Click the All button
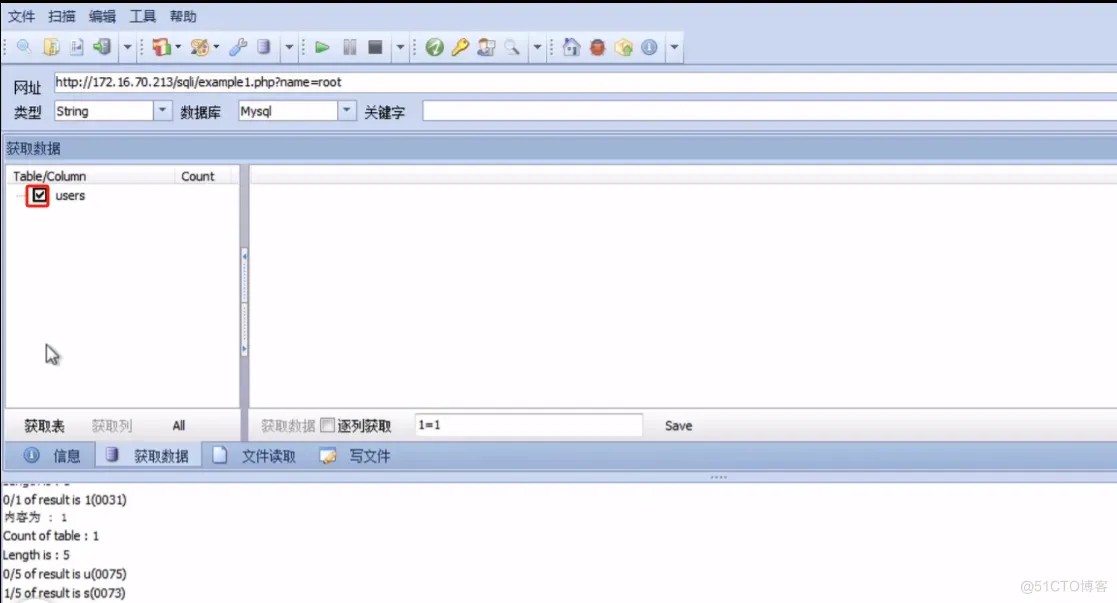The height and width of the screenshot is (603, 1117). pos(179,426)
